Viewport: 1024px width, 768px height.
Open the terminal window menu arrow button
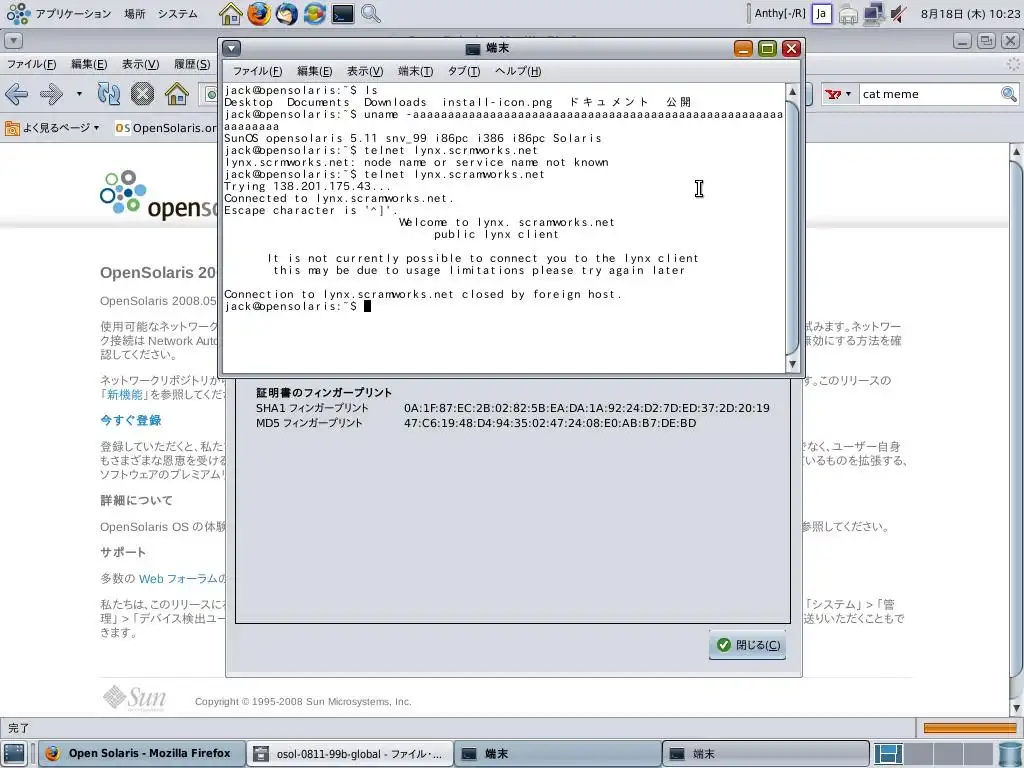232,48
